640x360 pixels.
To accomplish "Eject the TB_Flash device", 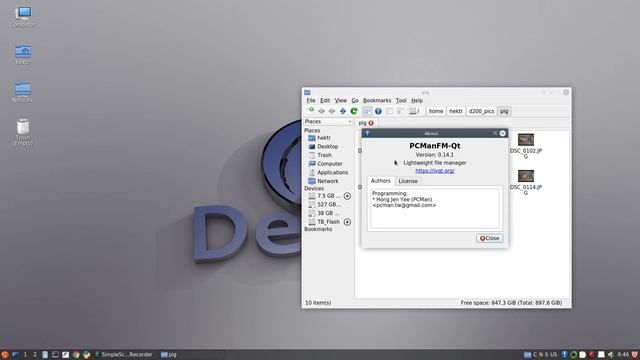I will point(347,222).
